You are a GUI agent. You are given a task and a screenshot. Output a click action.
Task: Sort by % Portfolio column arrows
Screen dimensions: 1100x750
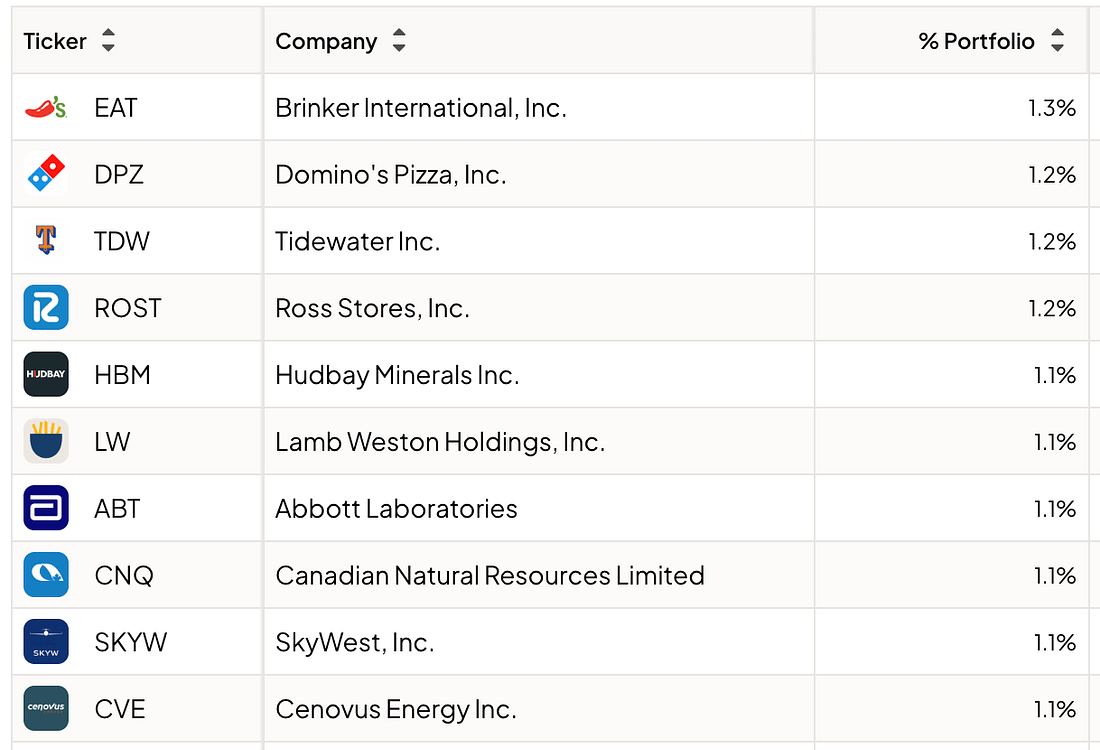1057,41
